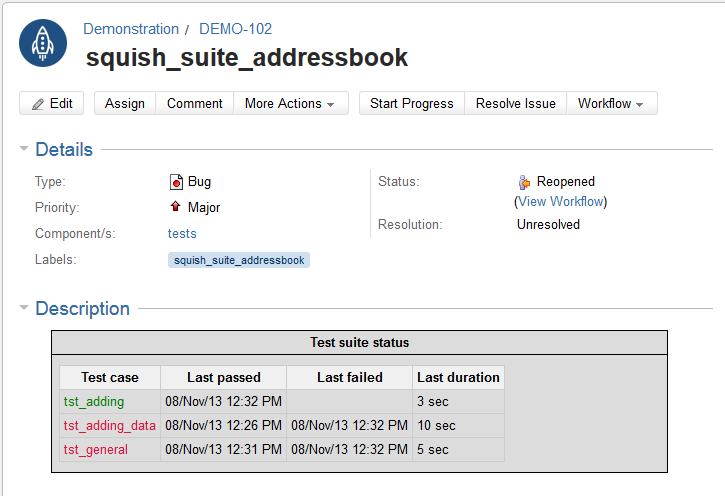Click the squish_suite_addressbook label tag
Viewport: 725px width, 496px height.
tap(239, 260)
